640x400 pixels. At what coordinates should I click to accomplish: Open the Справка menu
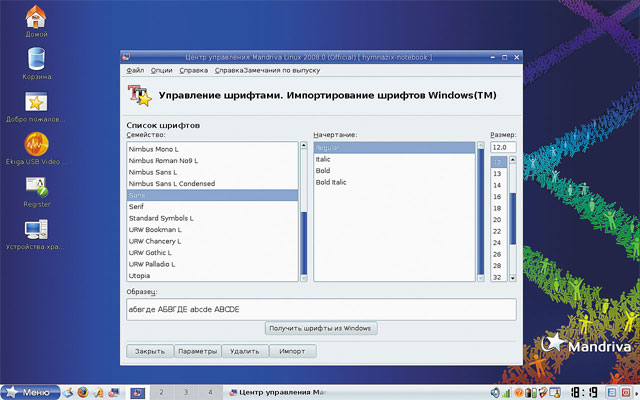click(193, 70)
